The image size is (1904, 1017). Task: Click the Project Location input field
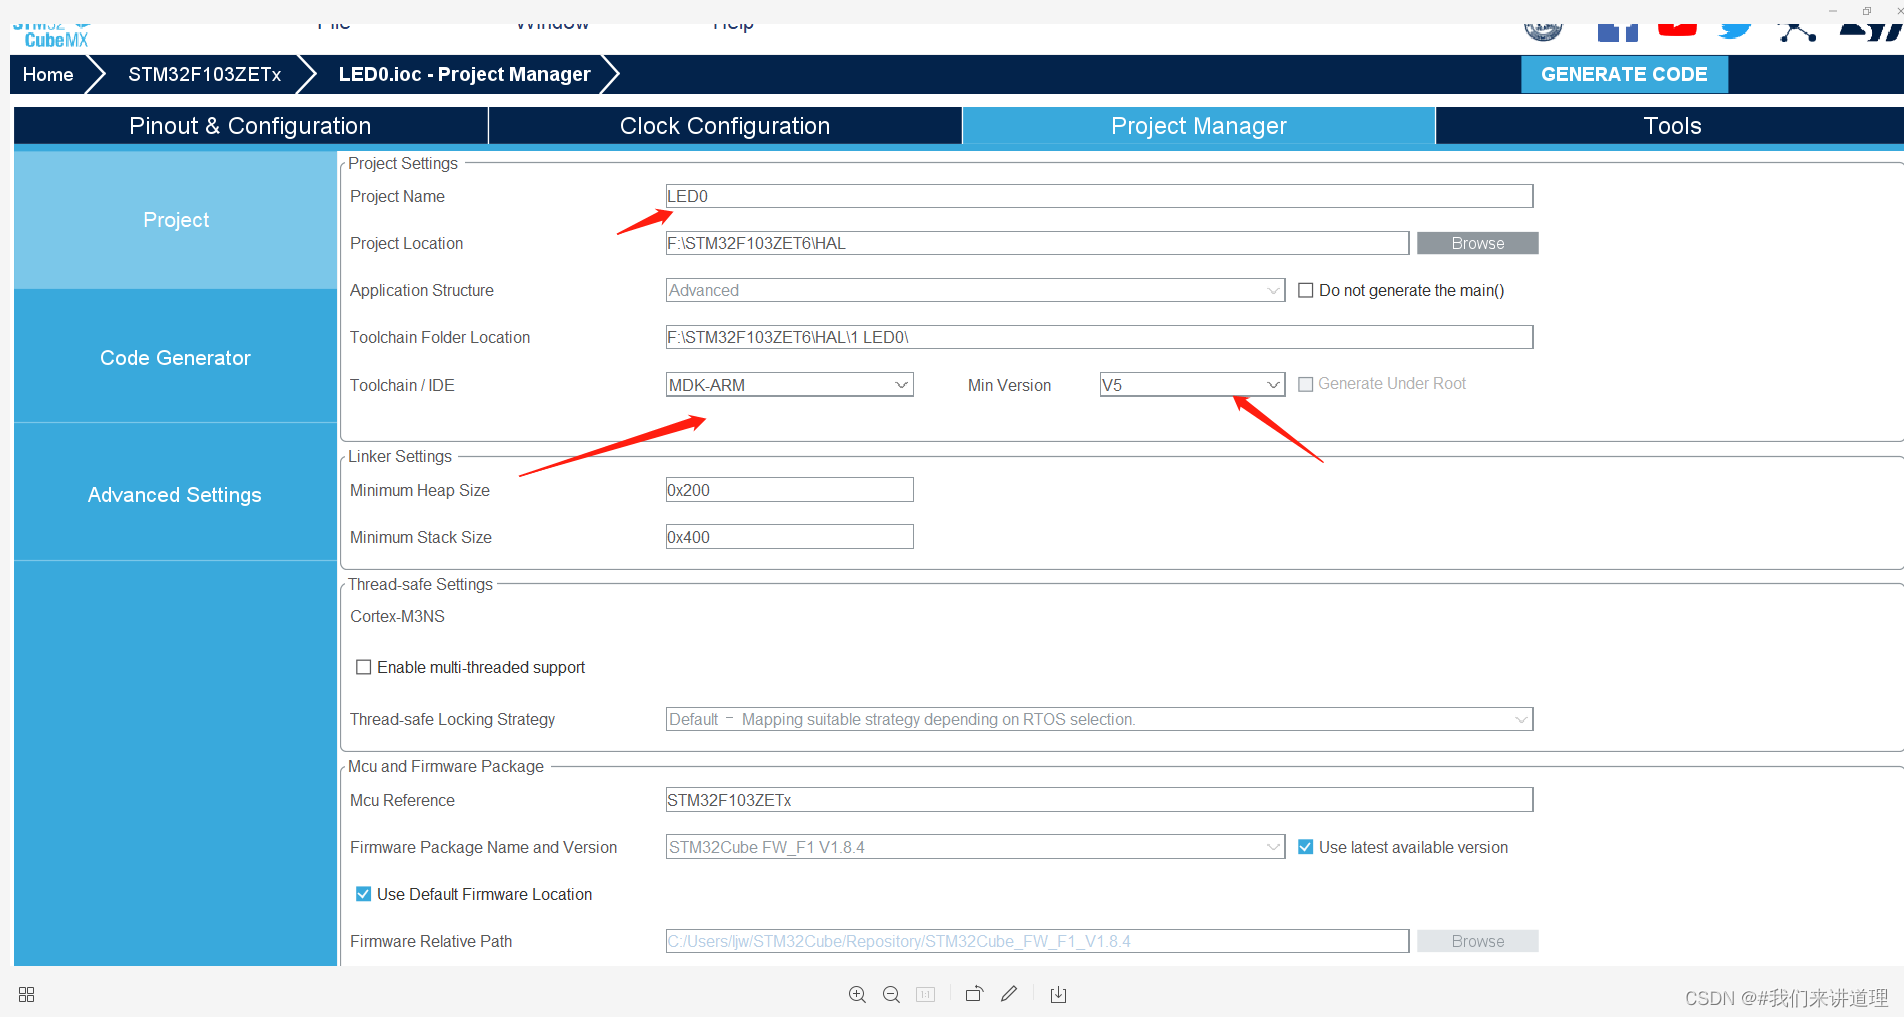coord(1037,243)
